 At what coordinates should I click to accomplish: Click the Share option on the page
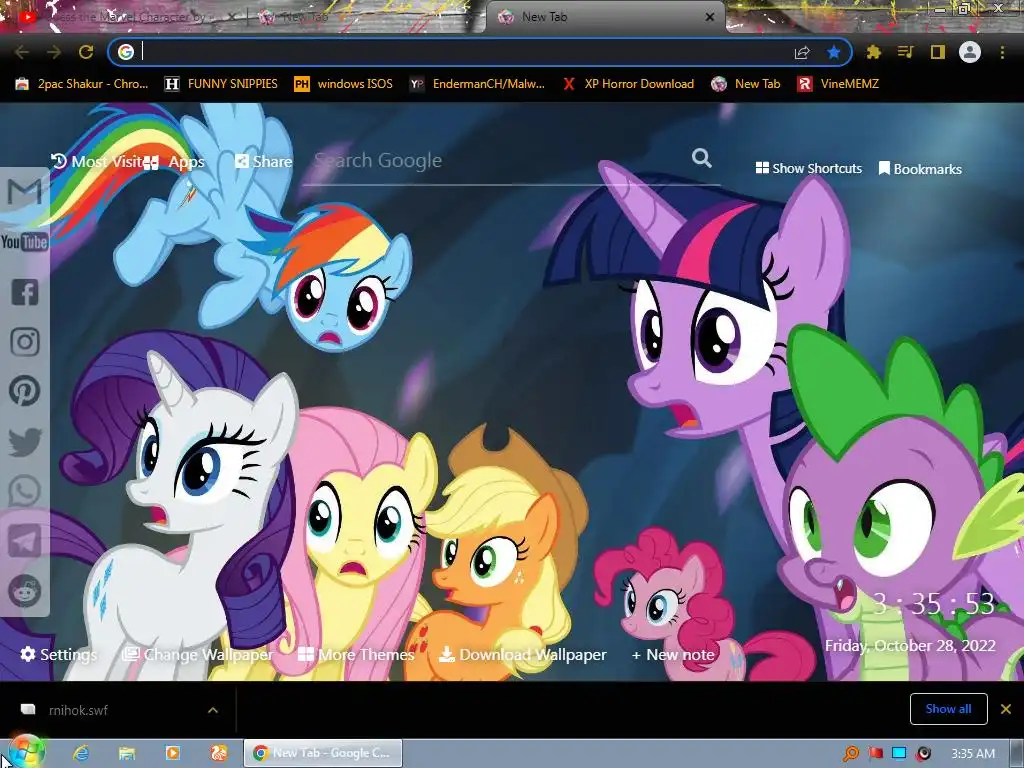pos(263,161)
